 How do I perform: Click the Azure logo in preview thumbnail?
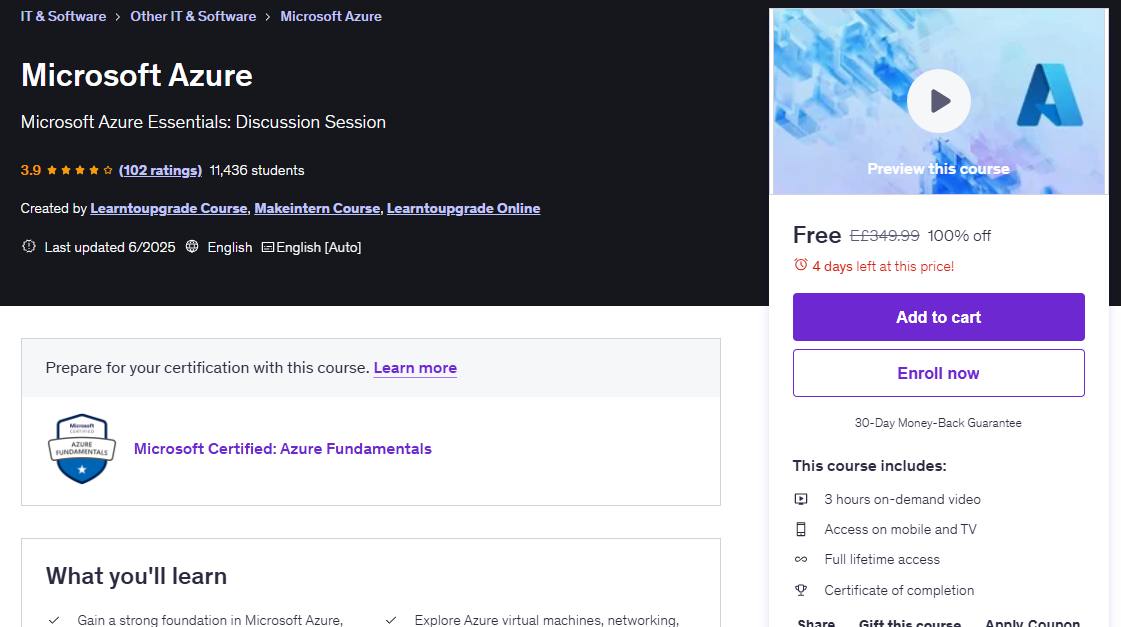click(1049, 95)
